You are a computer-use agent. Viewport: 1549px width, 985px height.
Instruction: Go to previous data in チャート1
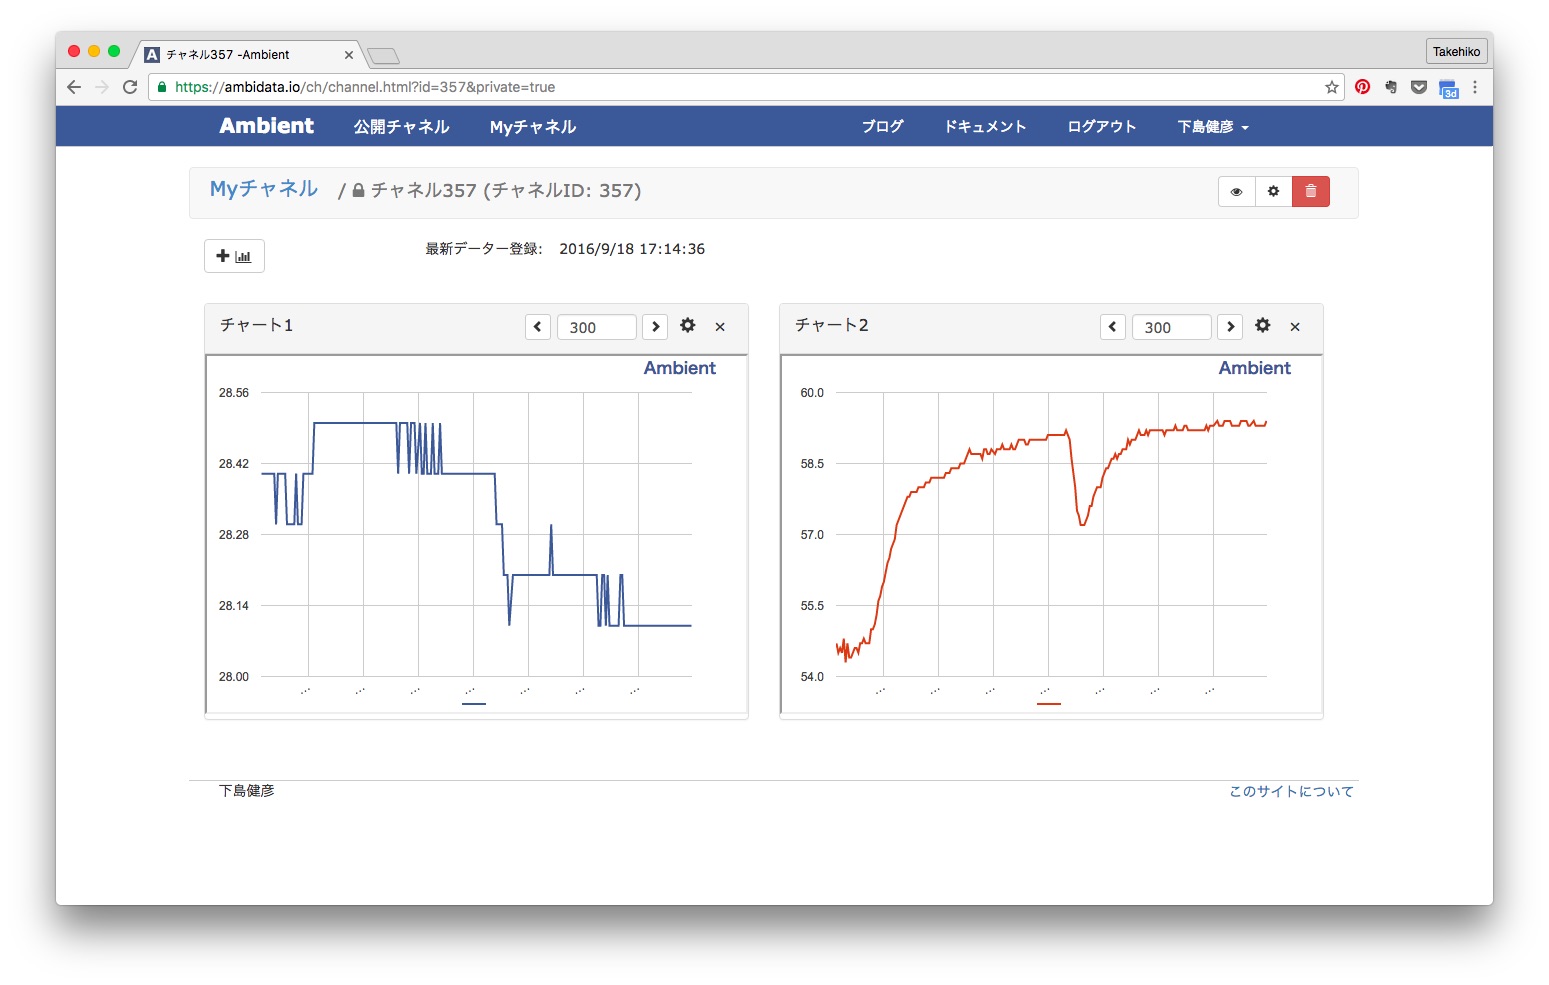point(538,327)
